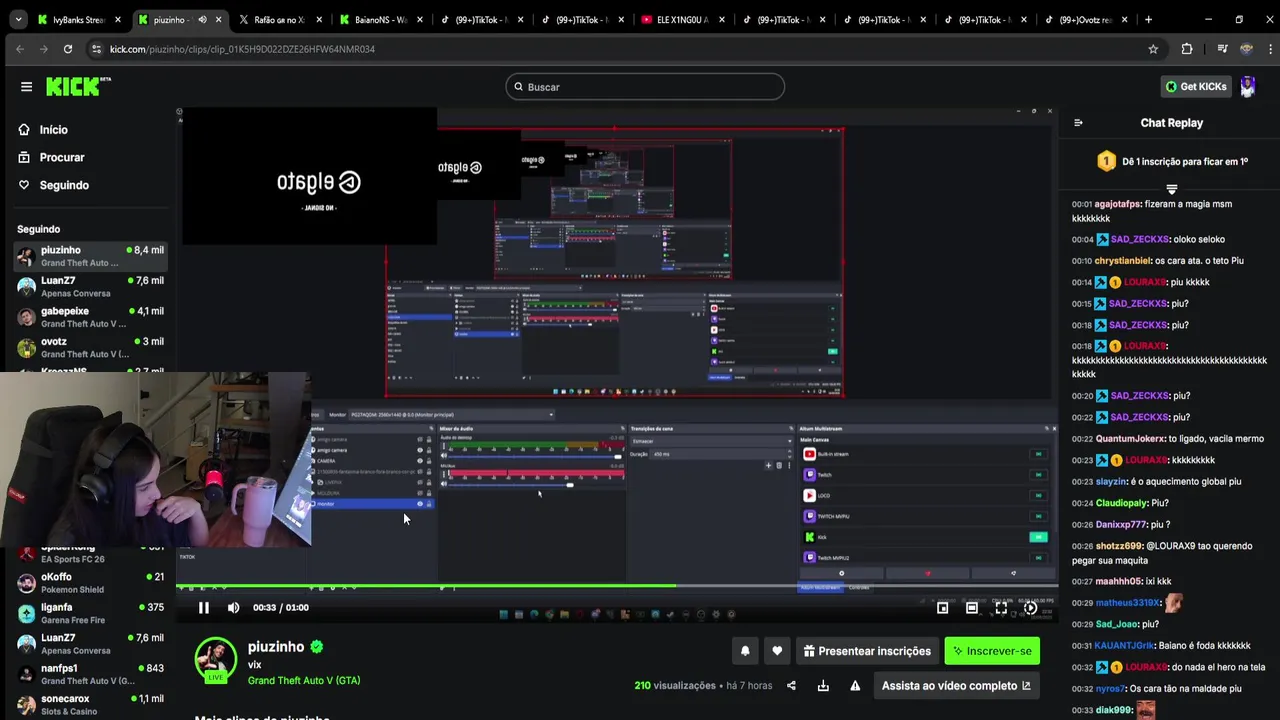The width and height of the screenshot is (1280, 720).
Task: Click agajotafps username in chat
Action: pyautogui.click(x=1118, y=204)
